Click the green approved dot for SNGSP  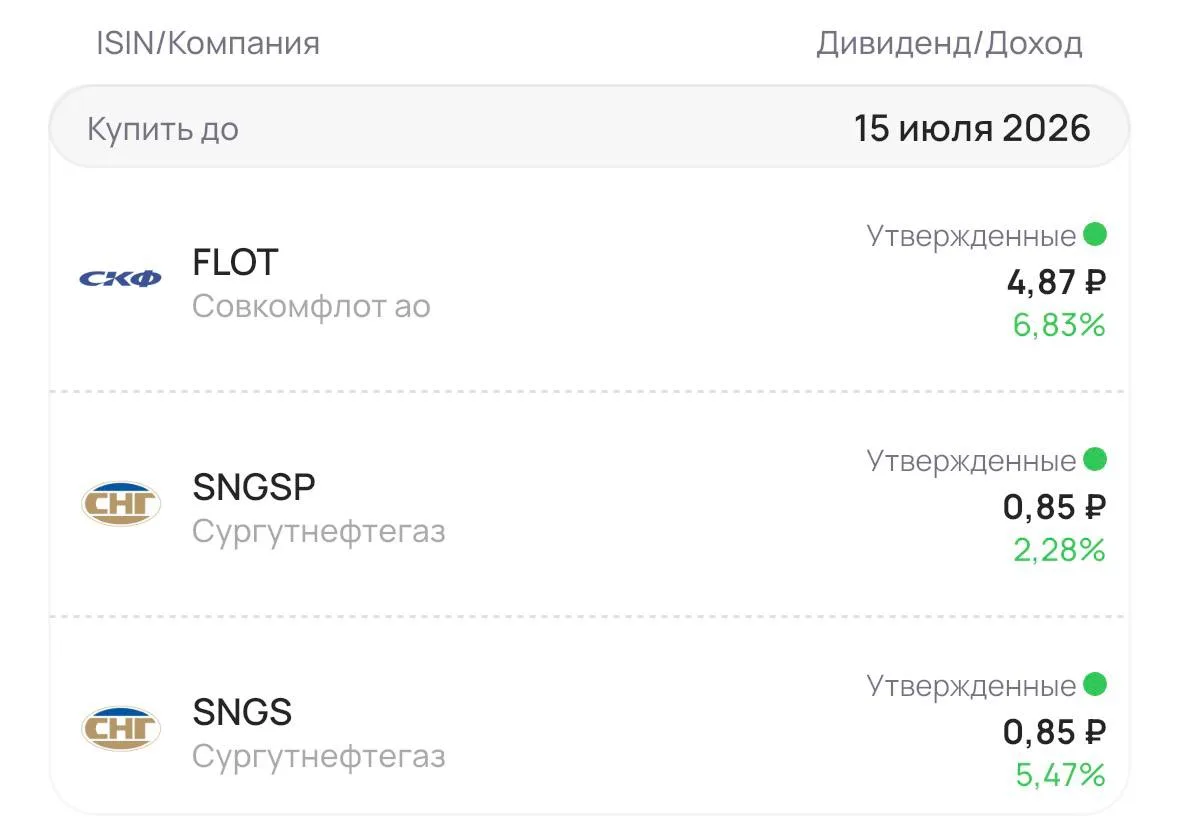[1095, 459]
